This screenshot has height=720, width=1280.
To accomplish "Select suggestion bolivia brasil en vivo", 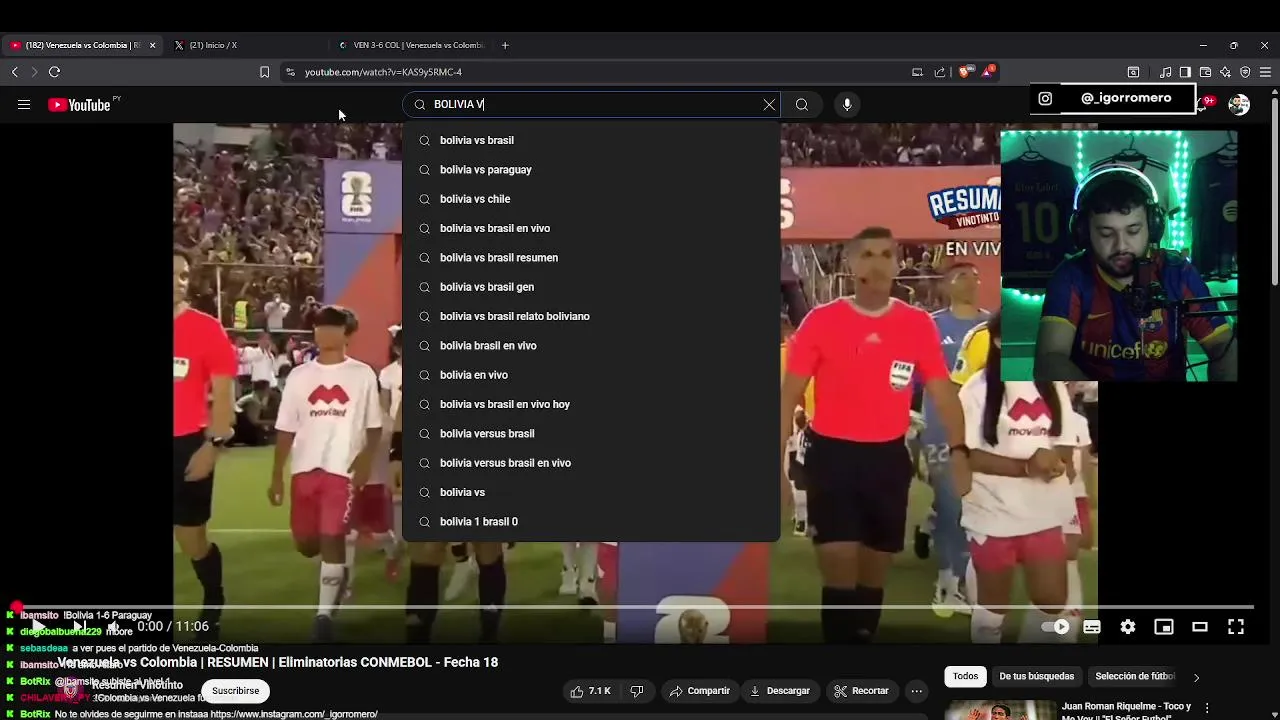I will pos(591,346).
